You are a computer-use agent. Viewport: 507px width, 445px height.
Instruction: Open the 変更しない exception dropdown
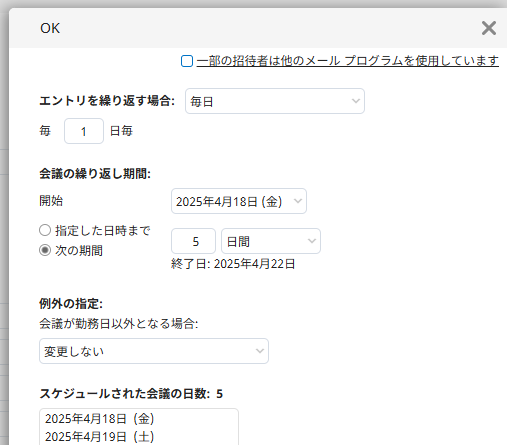154,351
